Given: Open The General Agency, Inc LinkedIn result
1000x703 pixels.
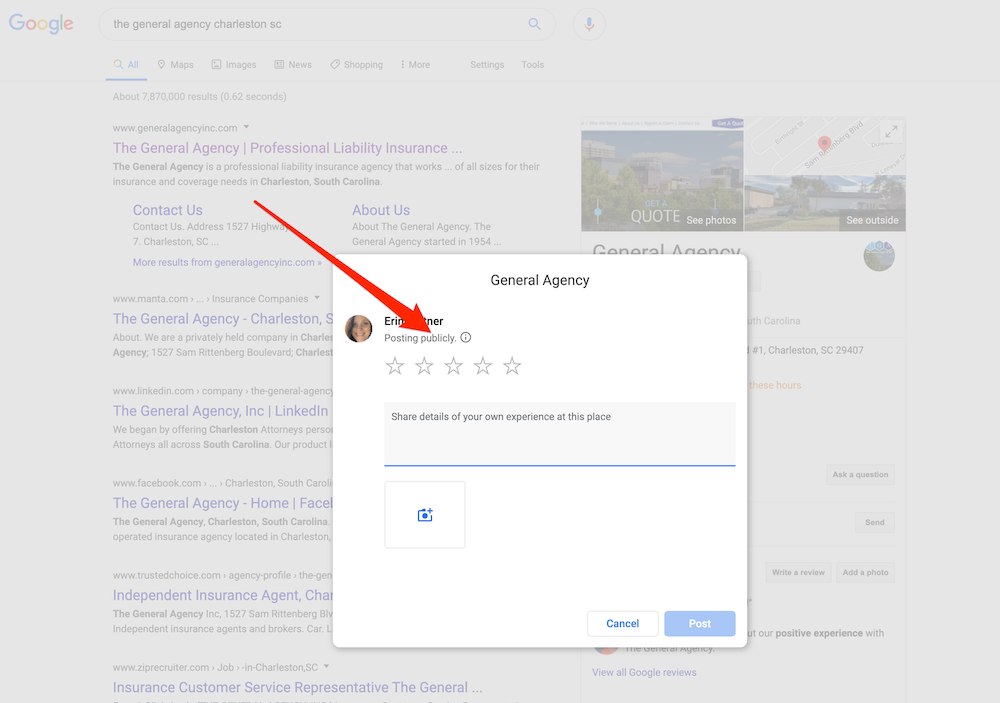Looking at the screenshot, I should [x=221, y=411].
